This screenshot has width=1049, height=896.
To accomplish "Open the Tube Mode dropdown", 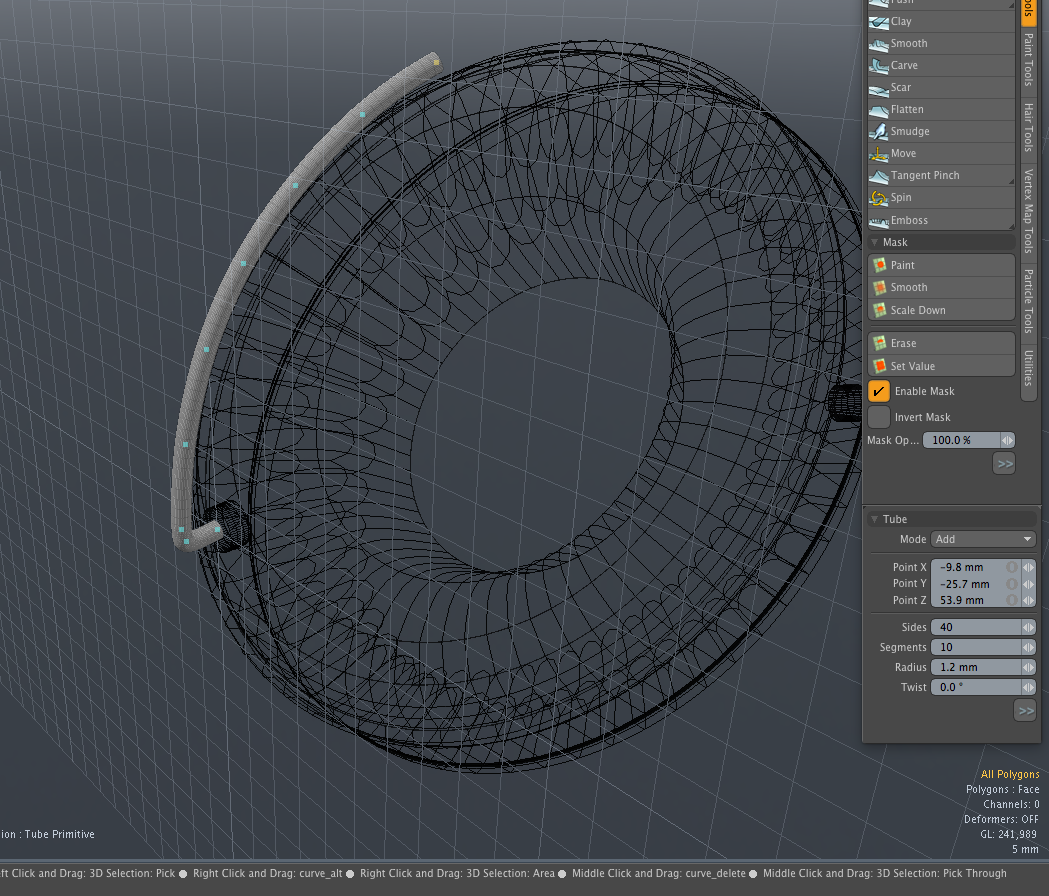I will click(x=983, y=539).
